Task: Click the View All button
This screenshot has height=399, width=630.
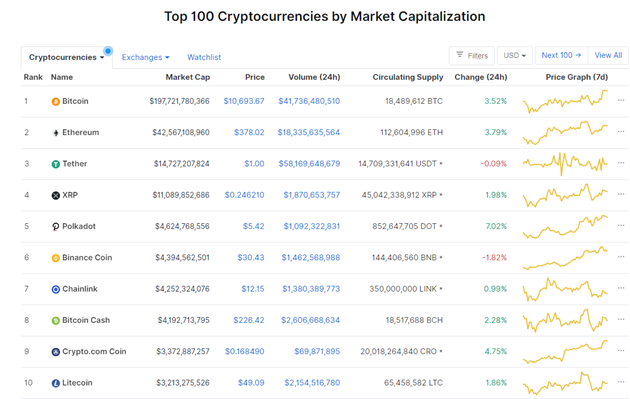Action: click(608, 55)
